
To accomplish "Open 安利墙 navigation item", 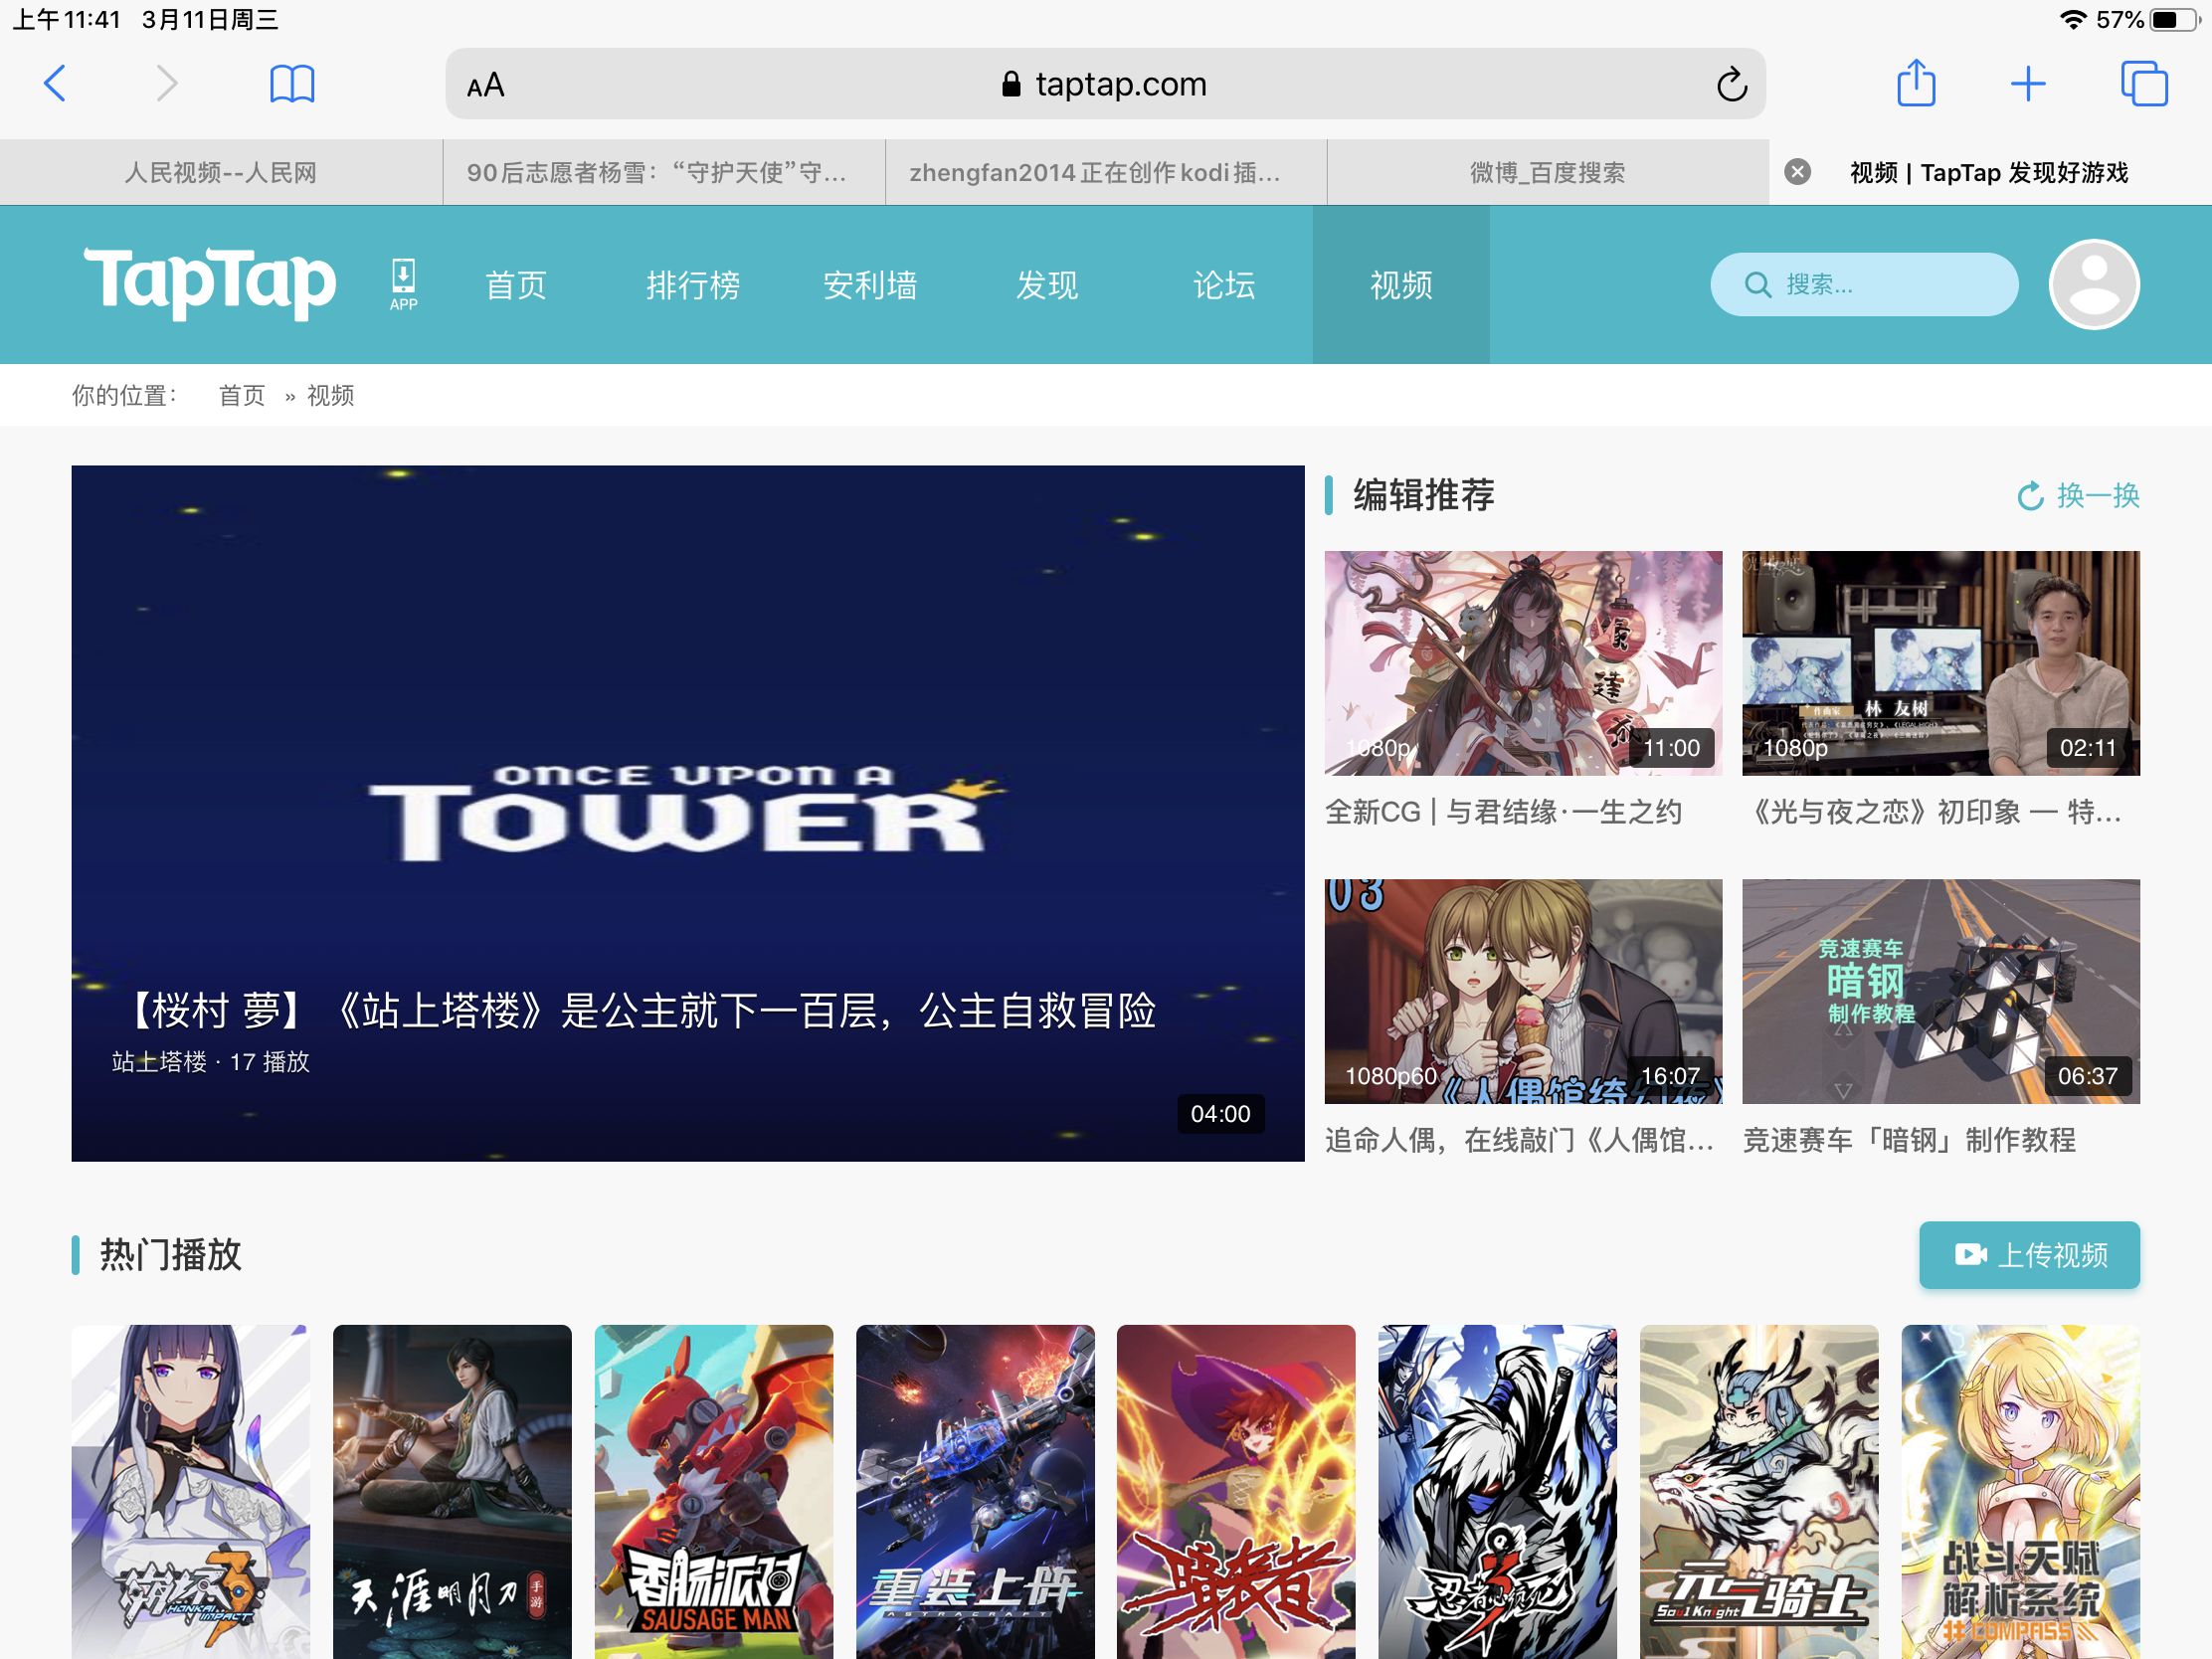I will tap(870, 285).
